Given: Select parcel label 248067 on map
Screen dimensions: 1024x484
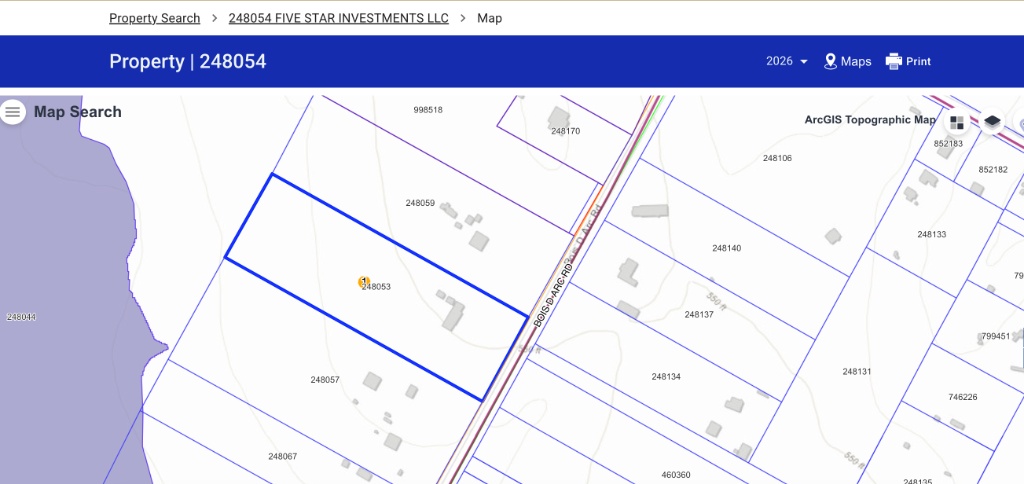Looking at the screenshot, I should click(282, 457).
